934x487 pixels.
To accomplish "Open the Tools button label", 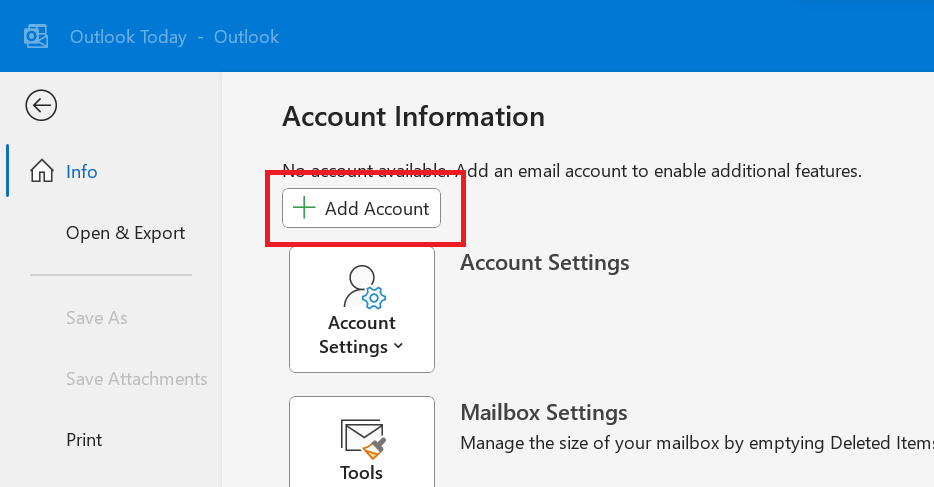I will (361, 472).
